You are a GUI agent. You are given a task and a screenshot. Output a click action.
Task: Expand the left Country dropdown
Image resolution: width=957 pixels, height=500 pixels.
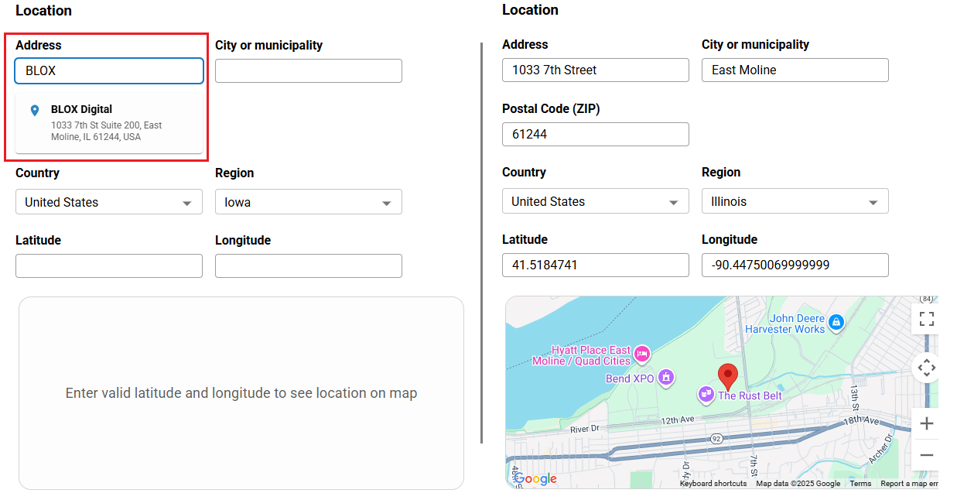(x=108, y=202)
